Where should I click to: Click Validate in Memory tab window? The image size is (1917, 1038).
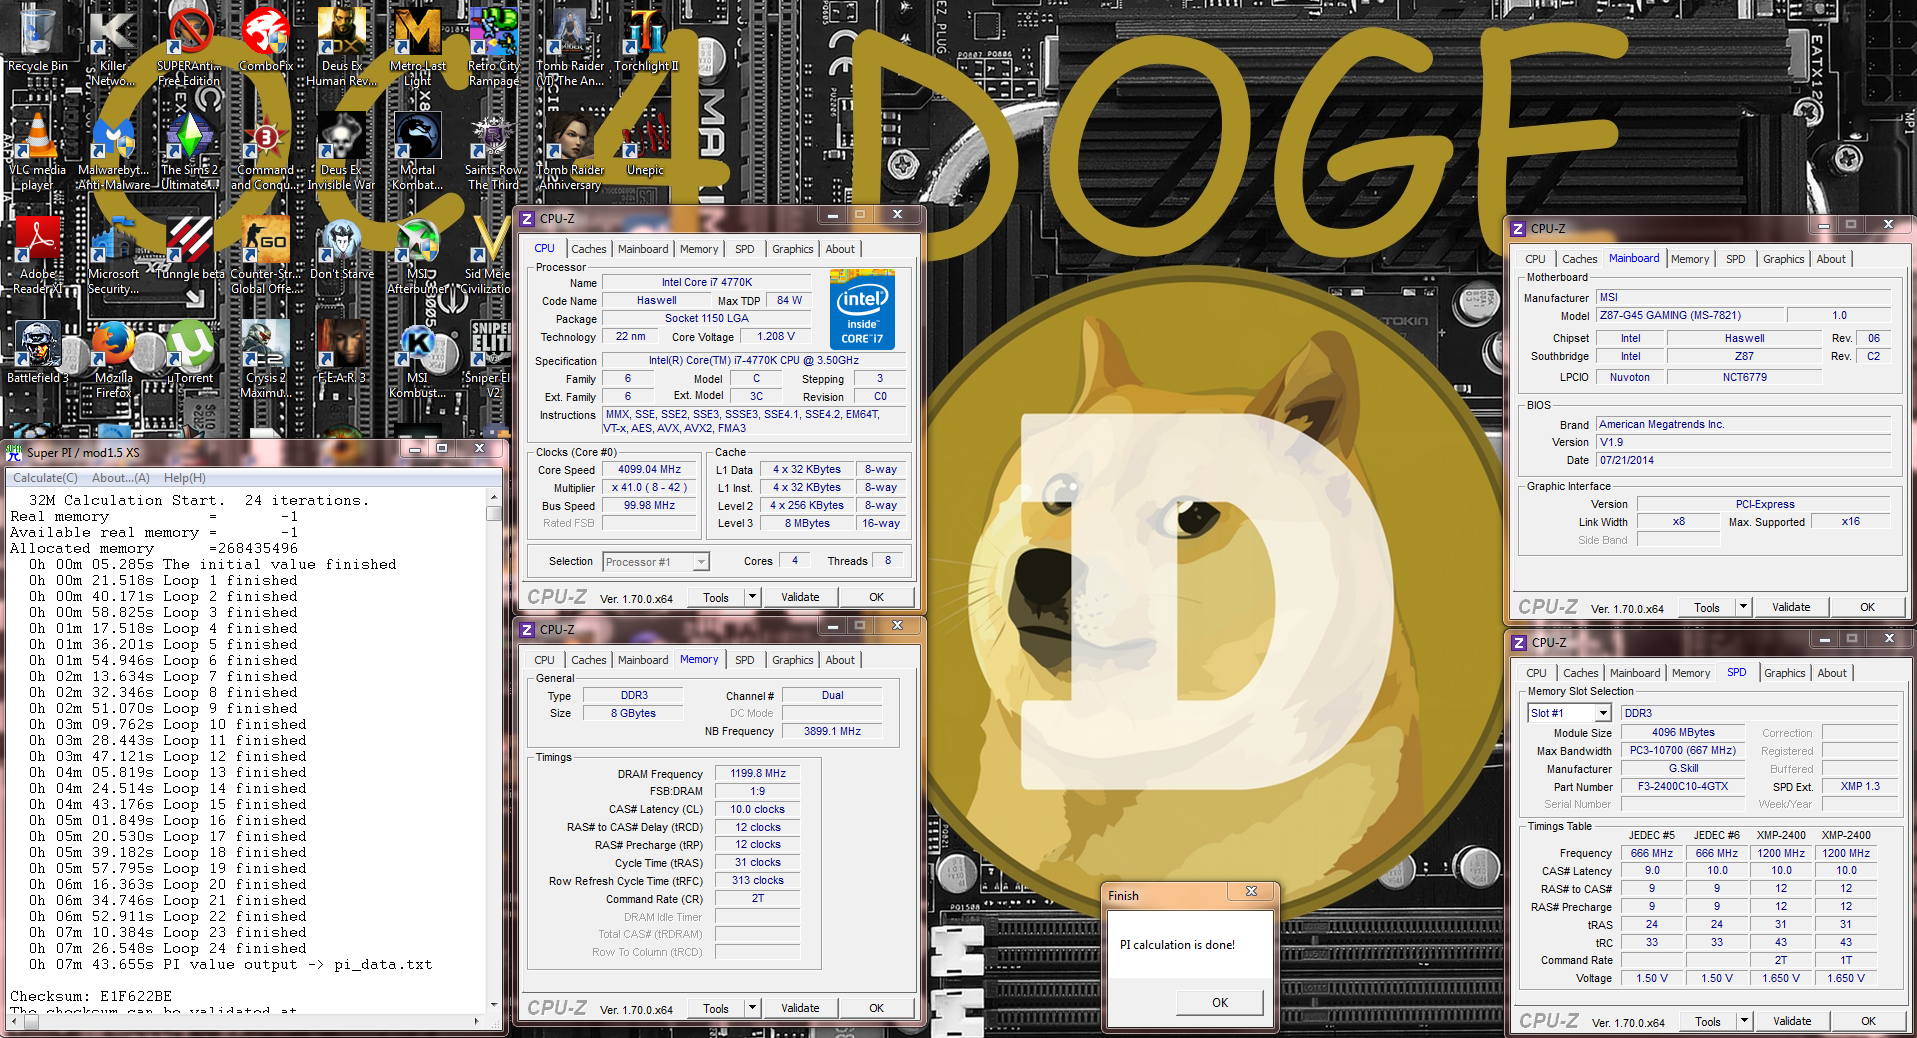click(800, 1008)
